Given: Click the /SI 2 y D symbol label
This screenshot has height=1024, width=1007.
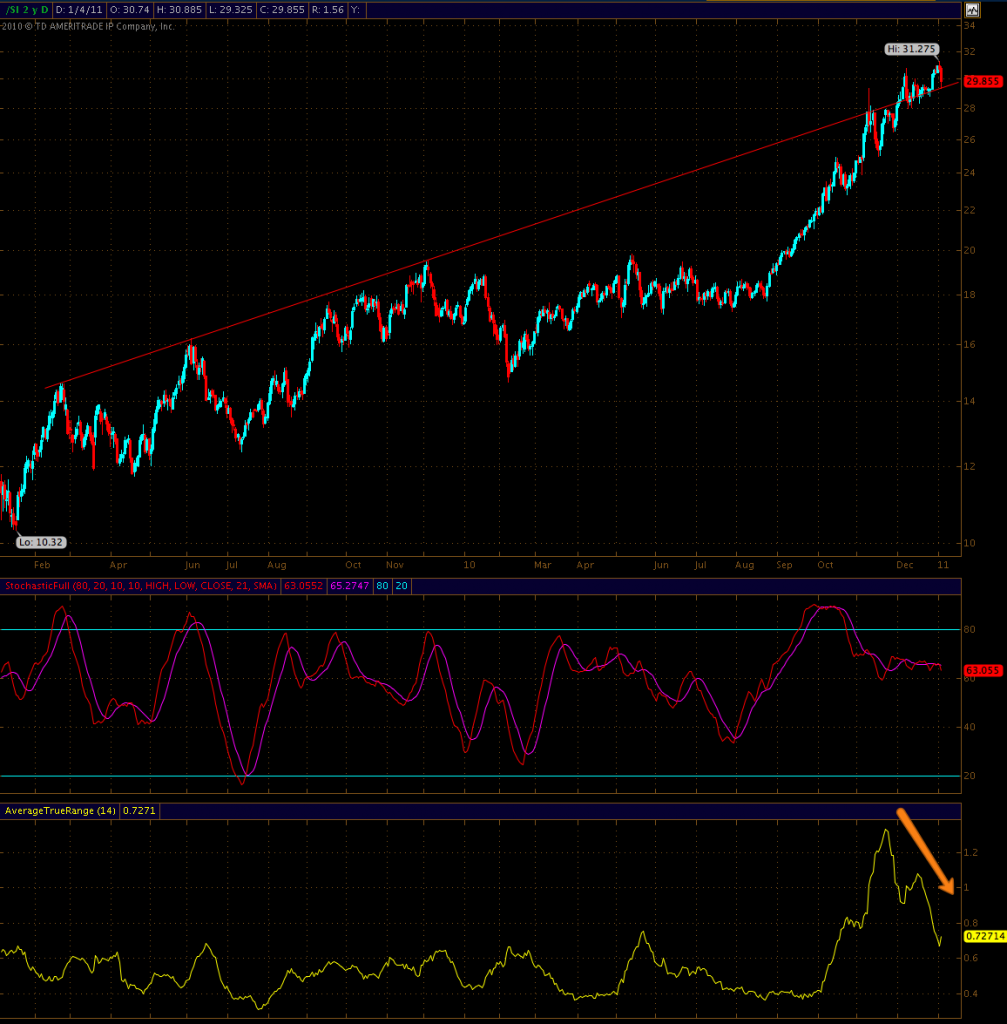Looking at the screenshot, I should pos(26,10).
